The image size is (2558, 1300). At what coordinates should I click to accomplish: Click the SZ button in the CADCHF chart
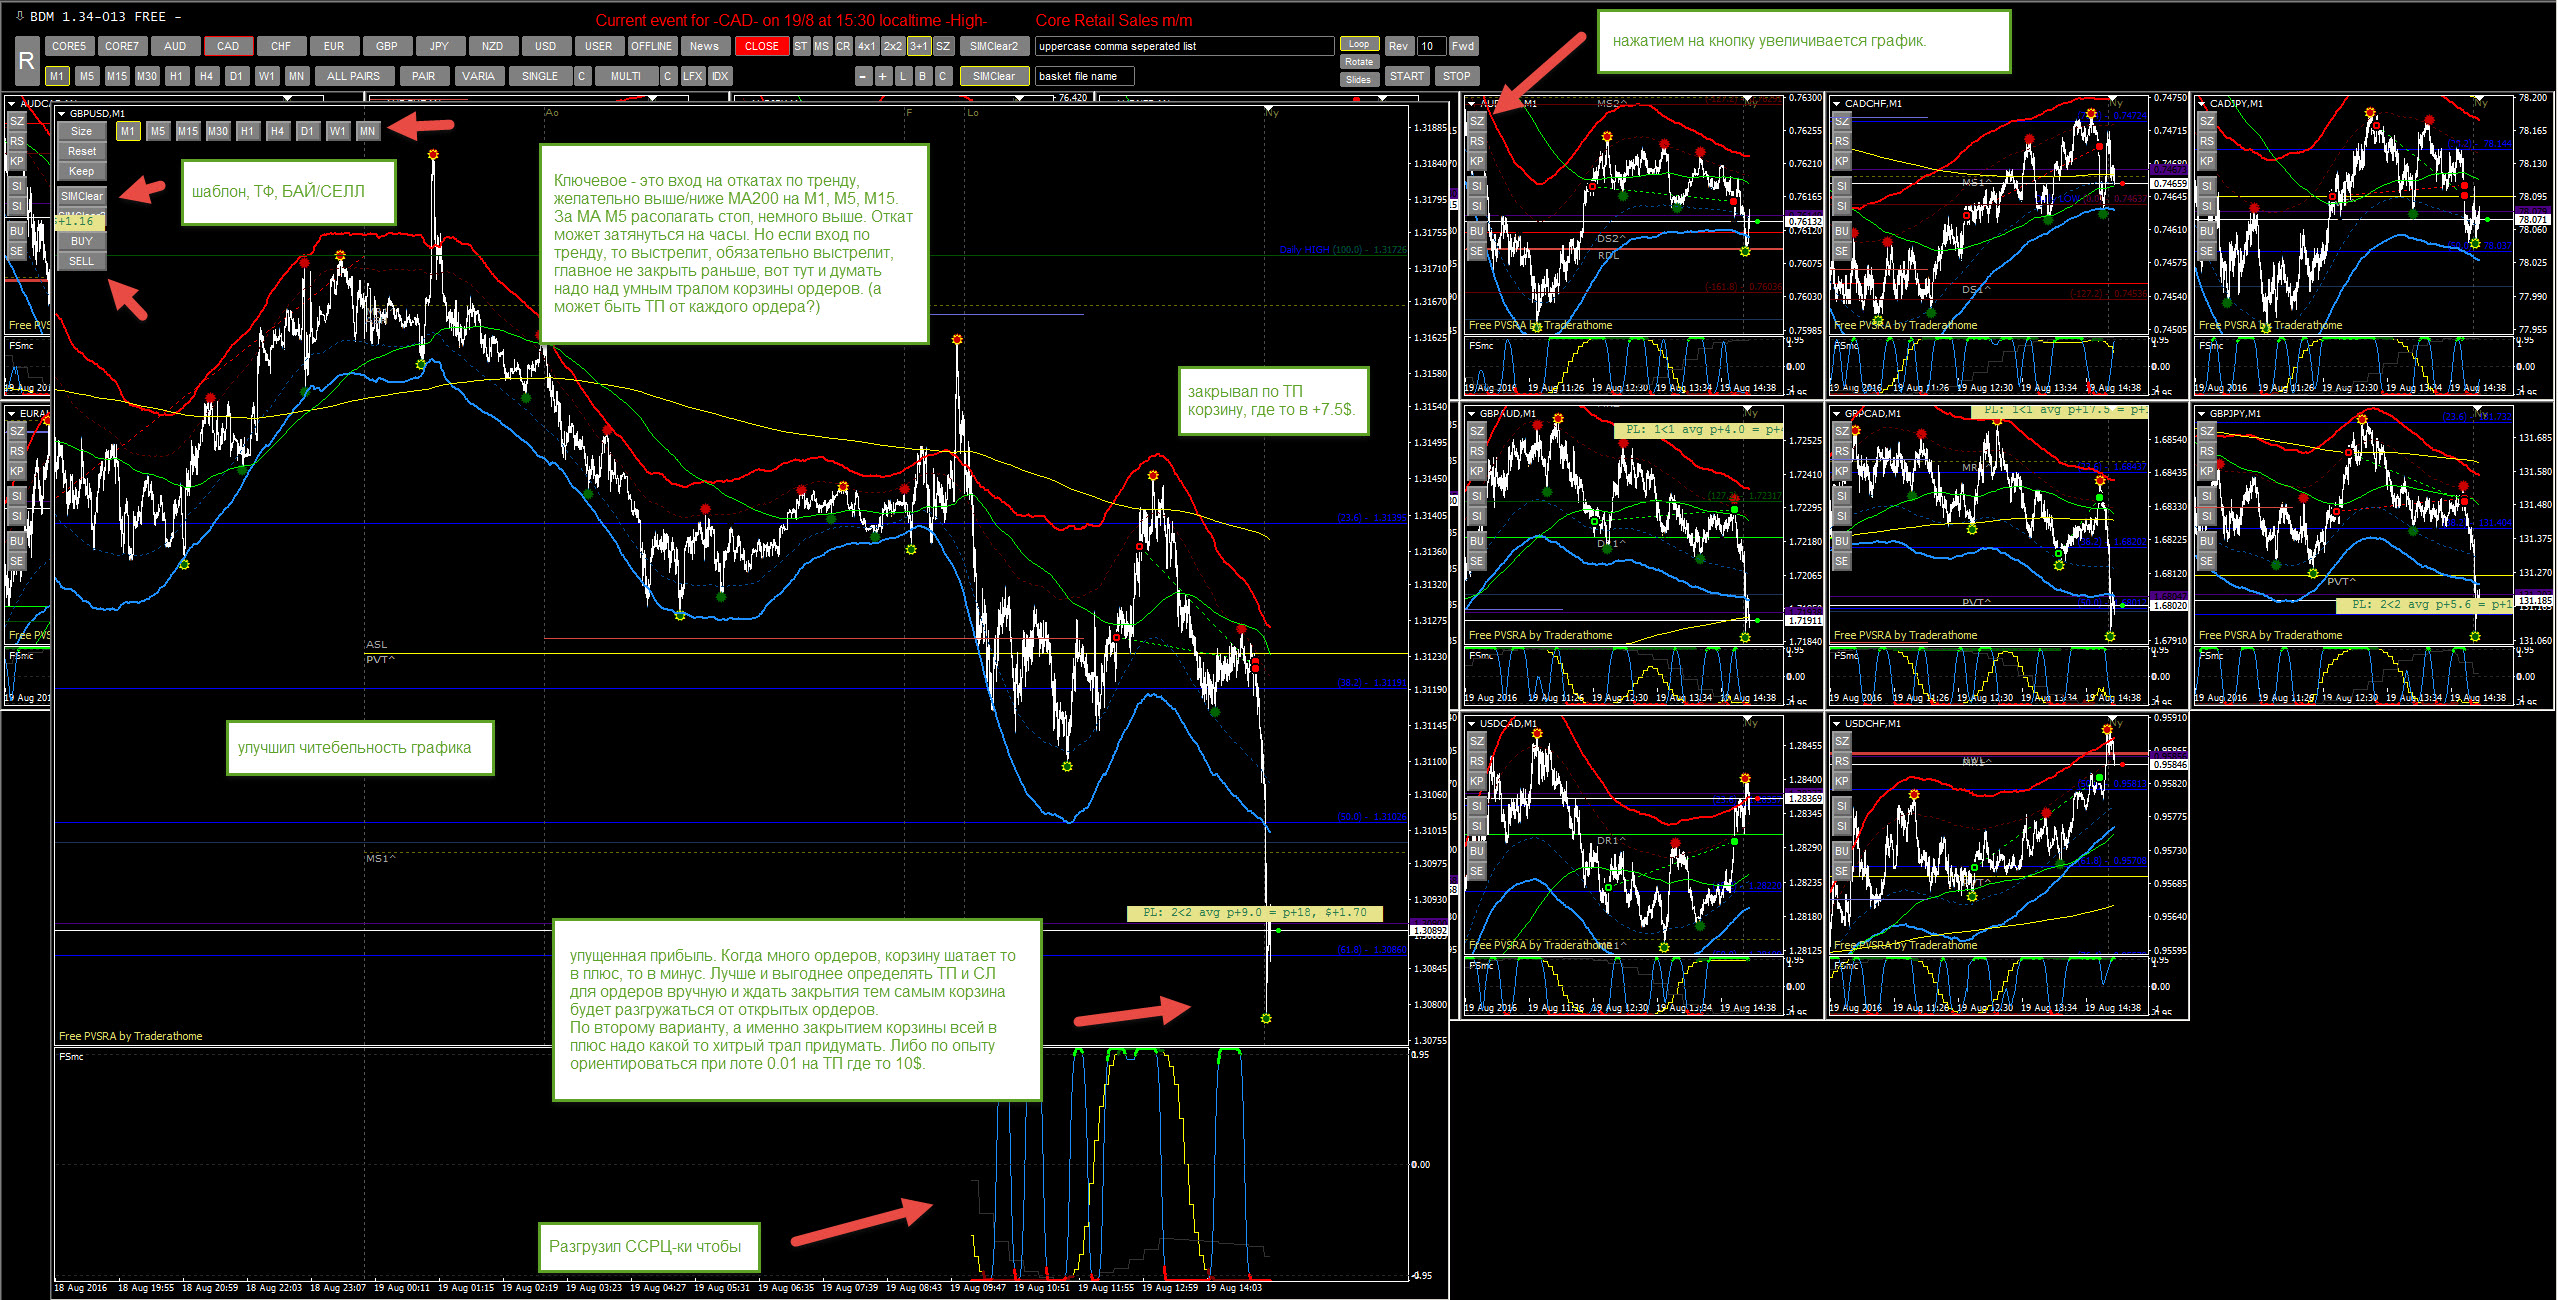pyautogui.click(x=1842, y=121)
